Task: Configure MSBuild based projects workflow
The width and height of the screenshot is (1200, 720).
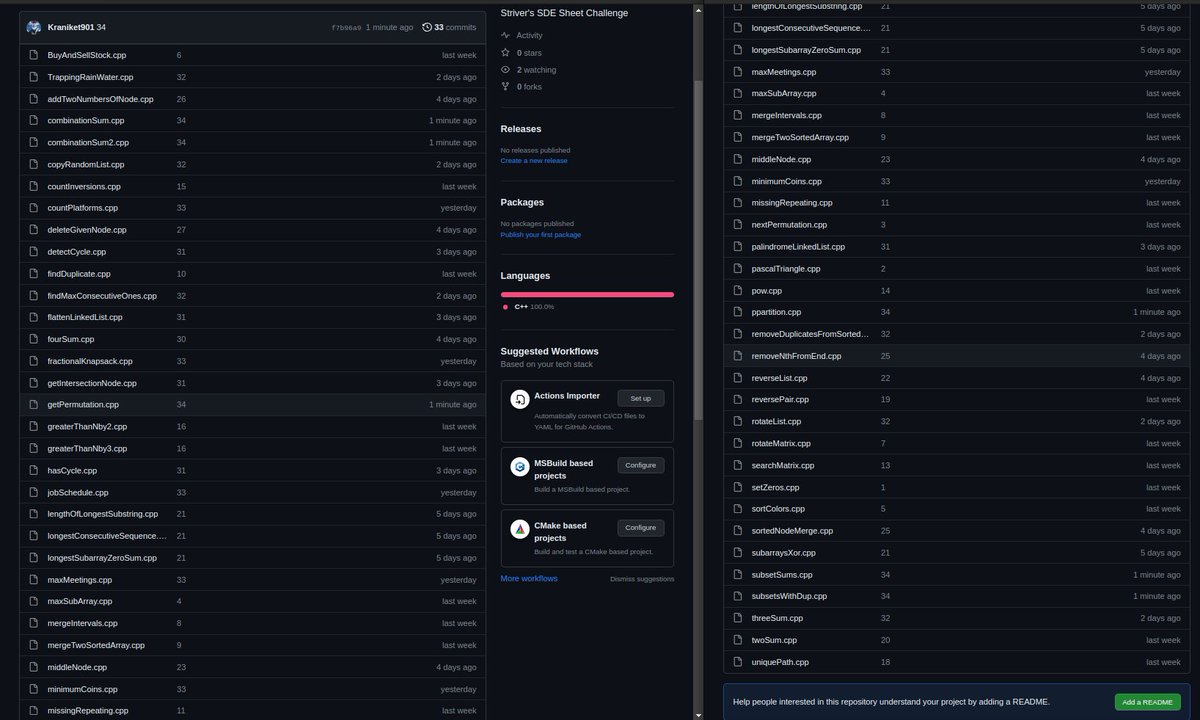Action: click(x=640, y=465)
